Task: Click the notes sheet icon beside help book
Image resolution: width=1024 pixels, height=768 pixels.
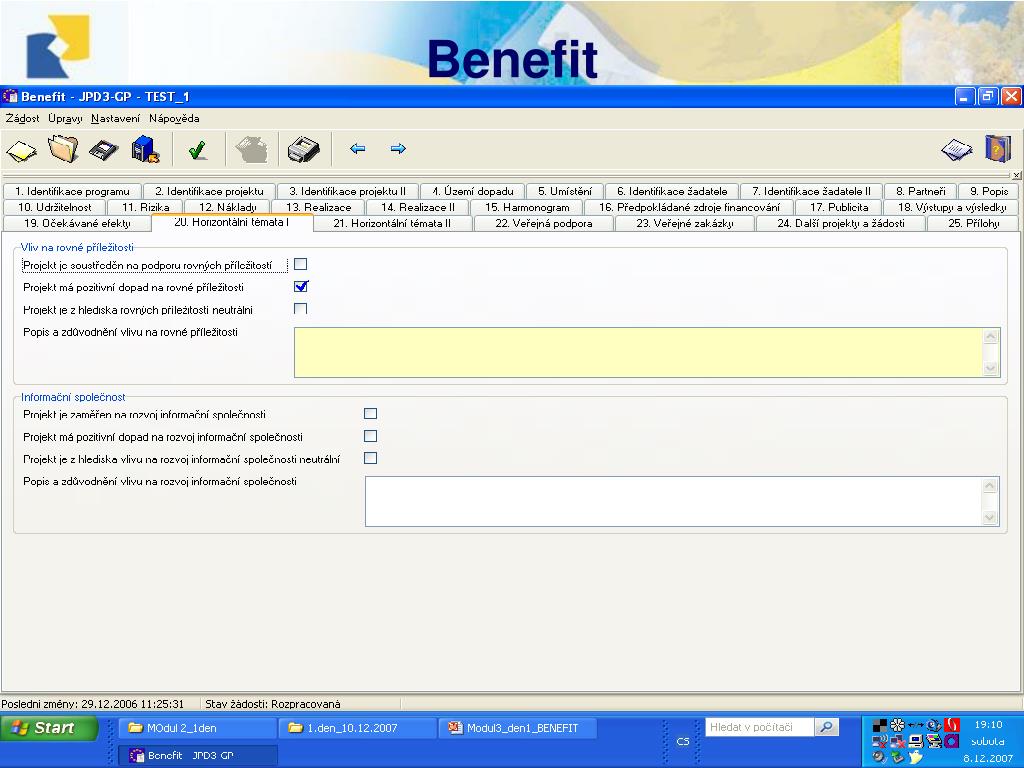Action: pyautogui.click(x=957, y=150)
